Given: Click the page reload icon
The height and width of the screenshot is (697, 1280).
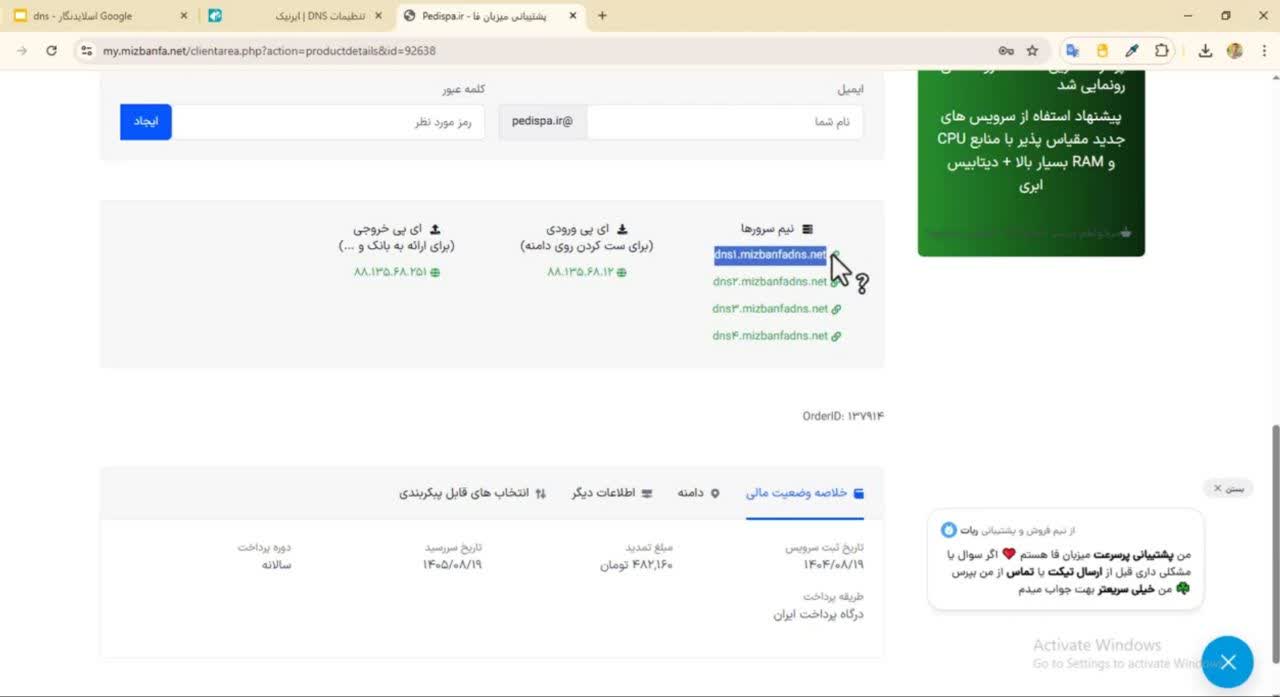Looking at the screenshot, I should [51, 48].
